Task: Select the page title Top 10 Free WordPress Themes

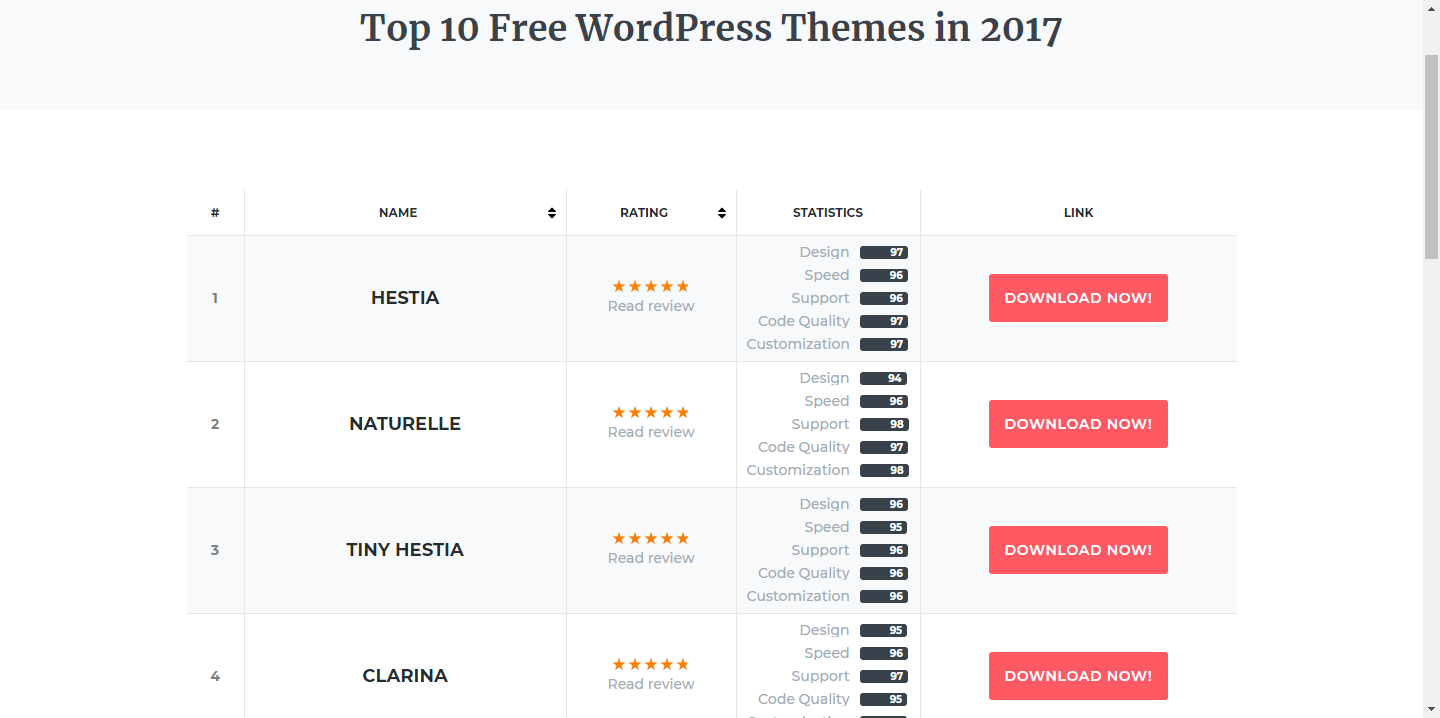Action: 710,28
